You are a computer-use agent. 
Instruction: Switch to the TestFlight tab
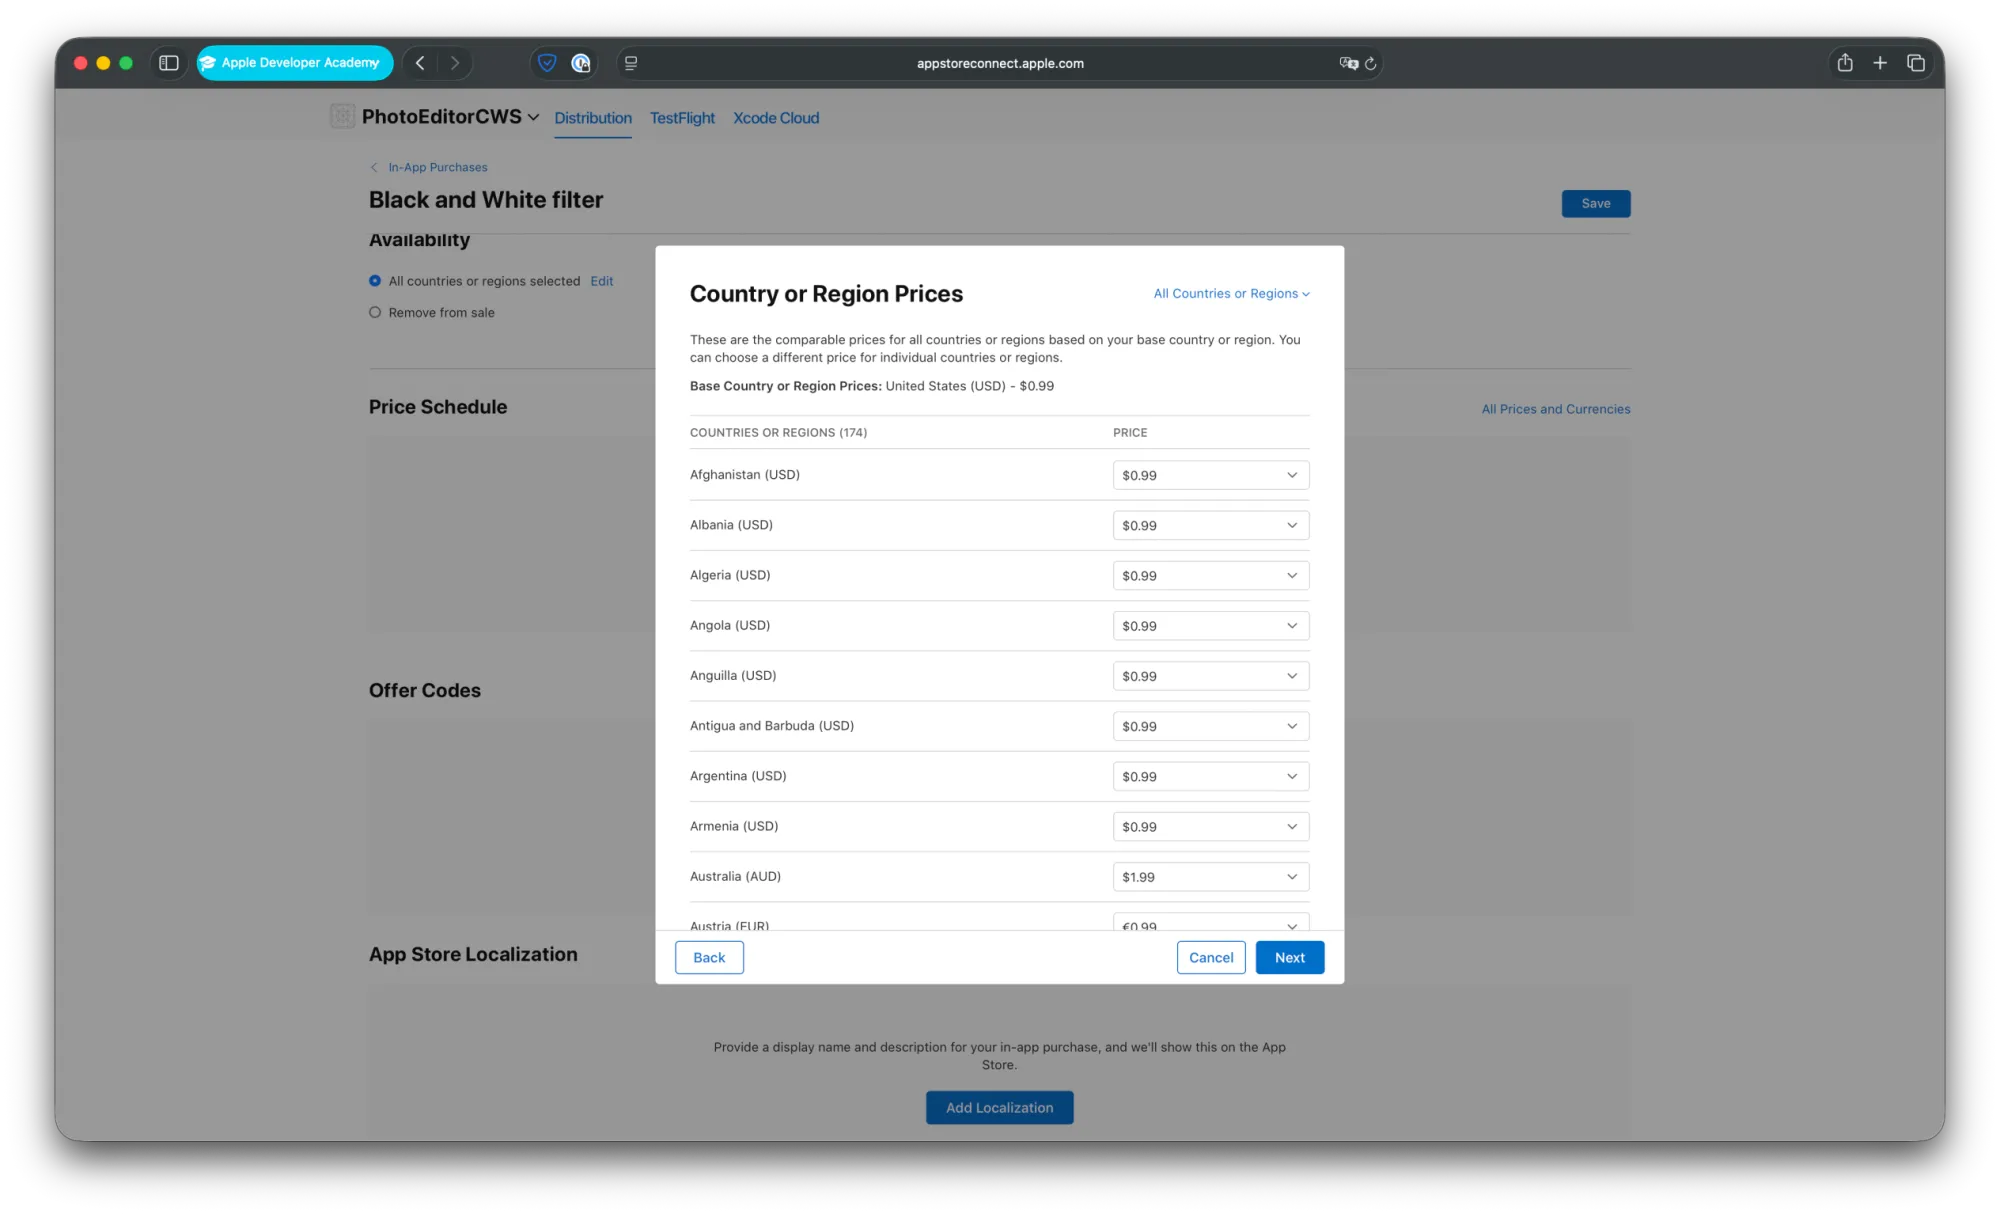pyautogui.click(x=682, y=118)
